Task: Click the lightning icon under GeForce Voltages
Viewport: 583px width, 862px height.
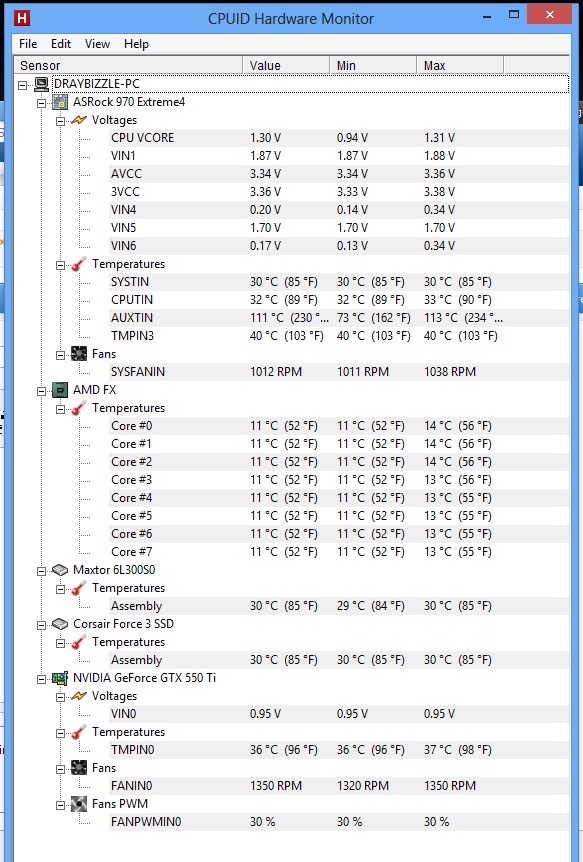Action: click(x=79, y=696)
